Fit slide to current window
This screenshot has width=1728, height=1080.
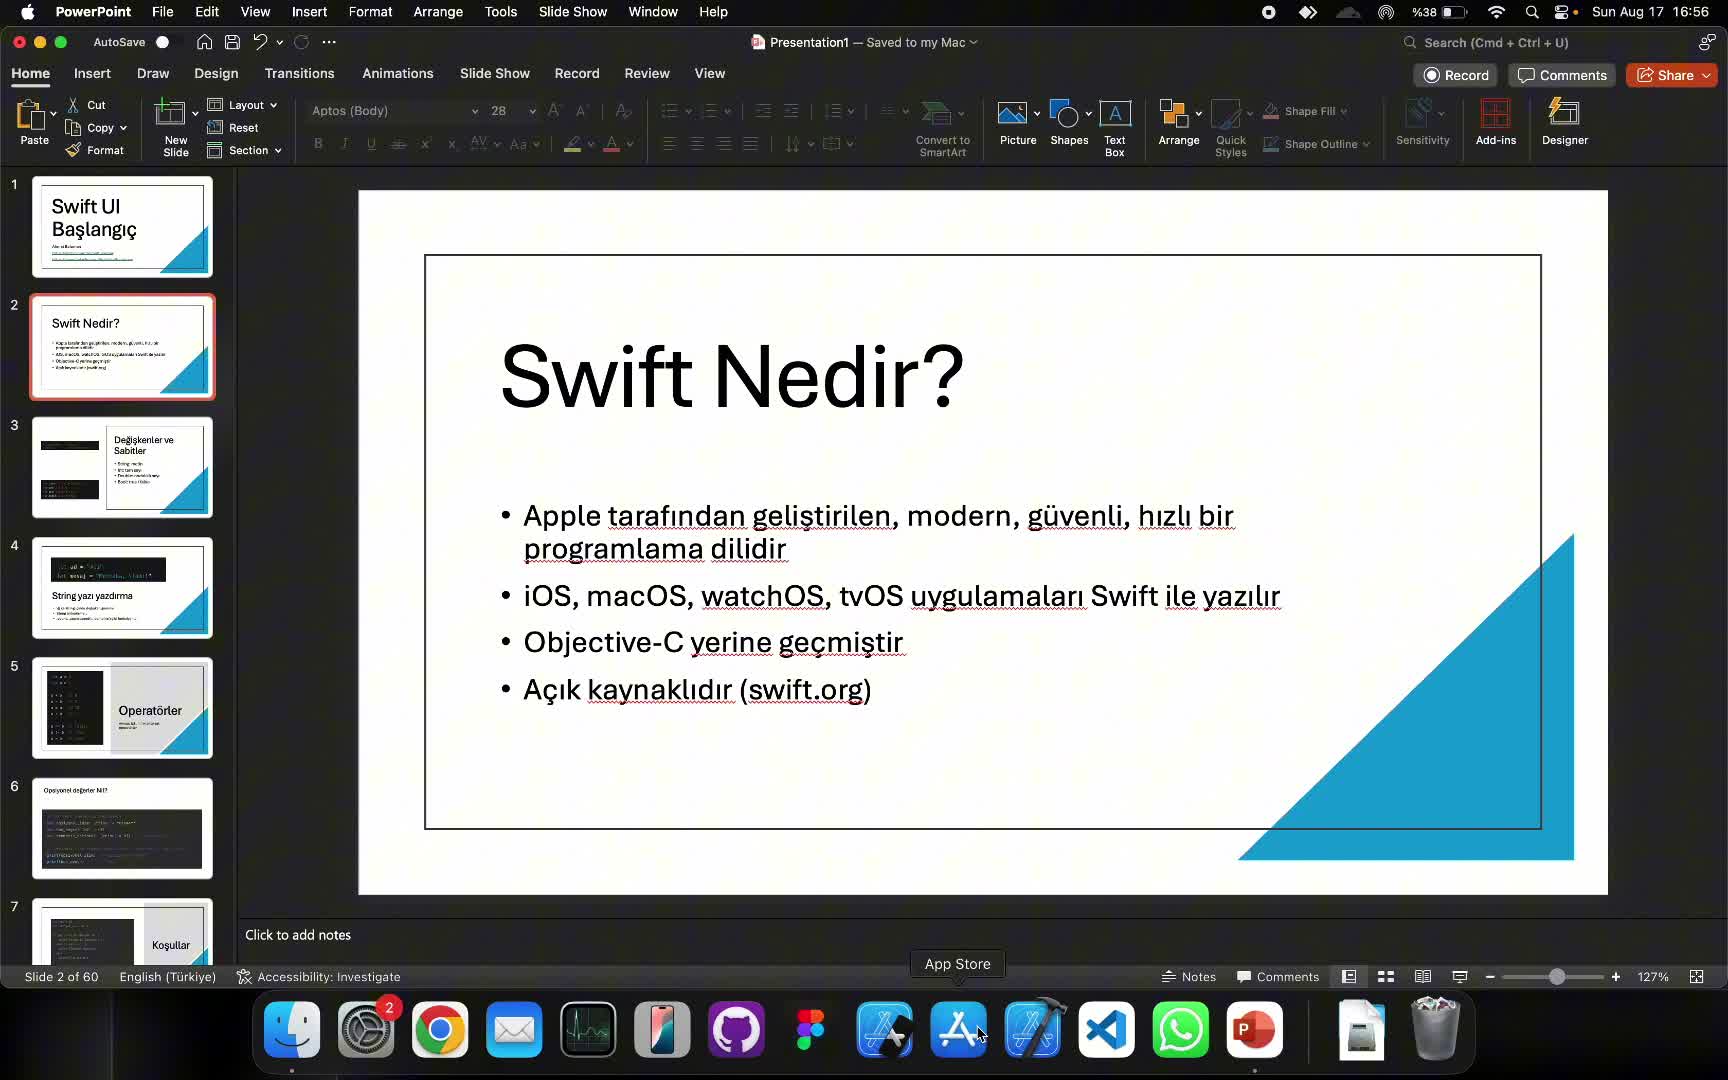click(x=1697, y=977)
